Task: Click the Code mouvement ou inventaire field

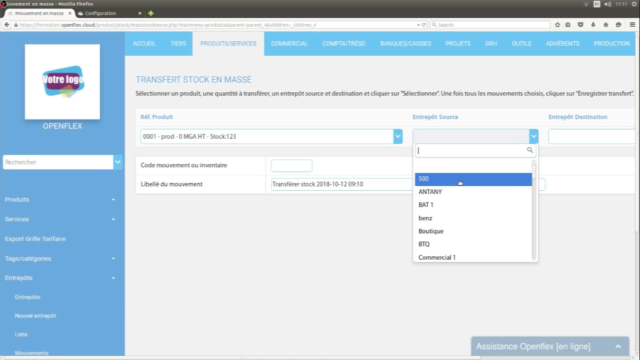Action: point(291,165)
